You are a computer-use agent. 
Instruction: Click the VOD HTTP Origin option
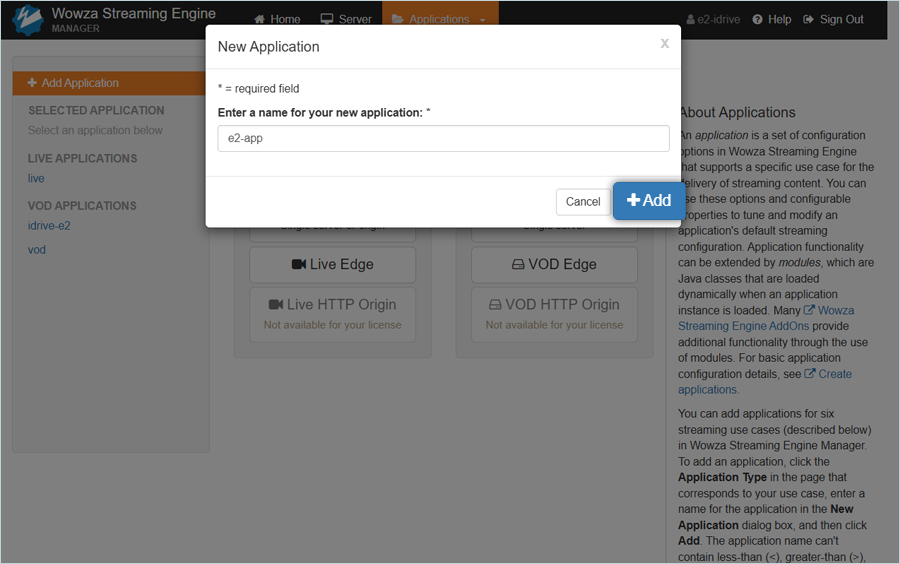coord(554,314)
